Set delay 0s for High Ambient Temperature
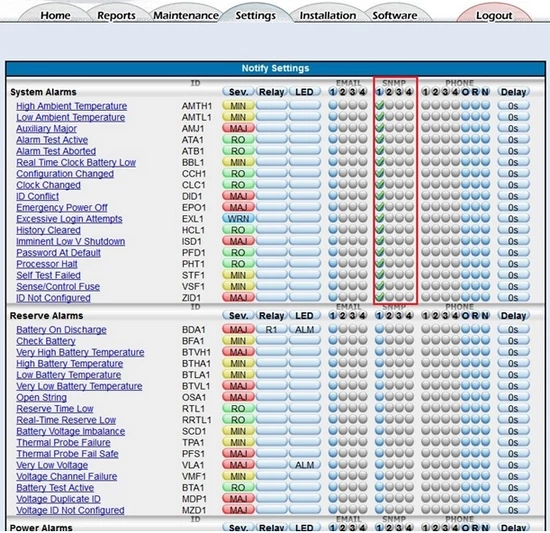Image resolution: width=550 pixels, height=533 pixels. pyautogui.click(x=513, y=106)
